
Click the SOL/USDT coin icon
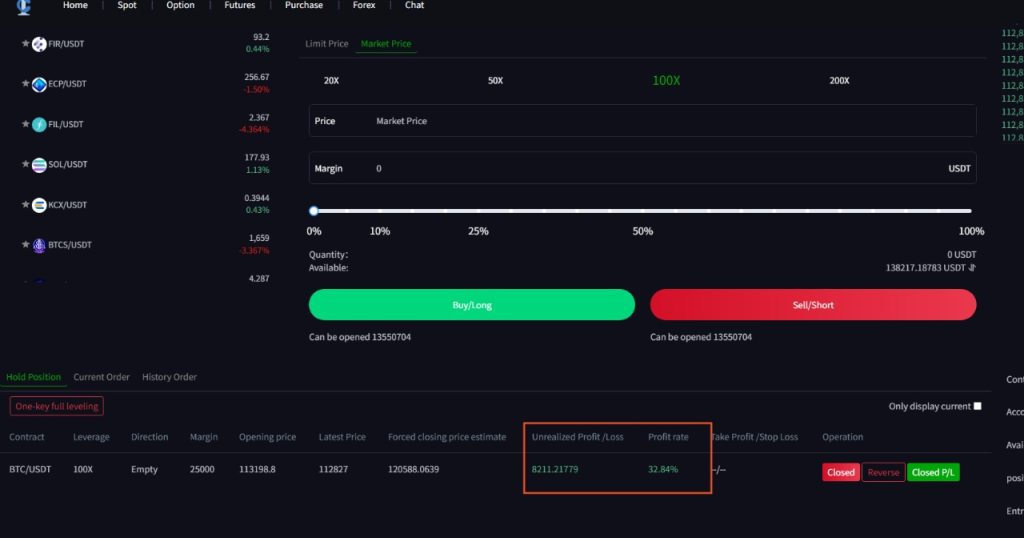coord(39,165)
